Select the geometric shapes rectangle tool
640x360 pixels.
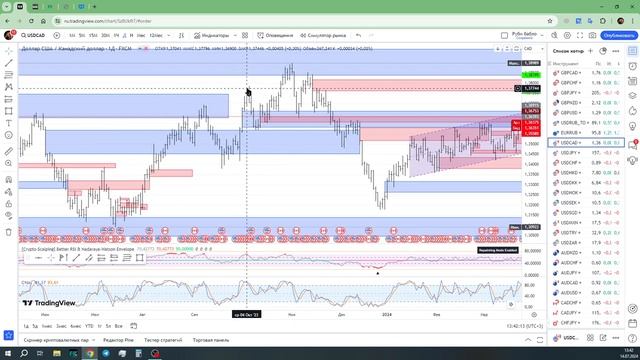point(9,111)
